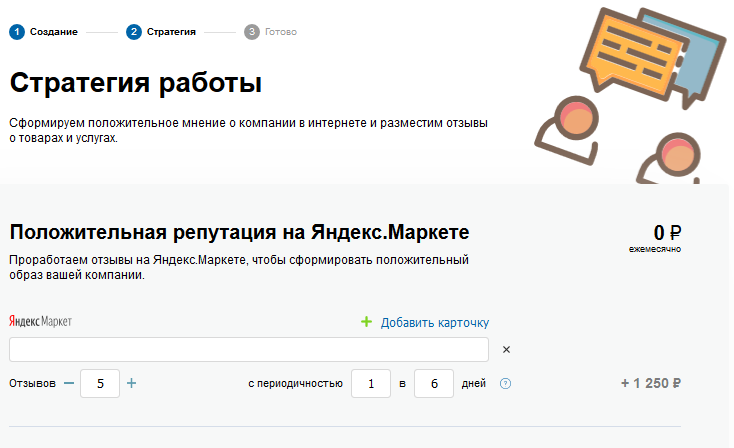
Task: Click the periodicity field showing 1
Action: pyautogui.click(x=371, y=383)
